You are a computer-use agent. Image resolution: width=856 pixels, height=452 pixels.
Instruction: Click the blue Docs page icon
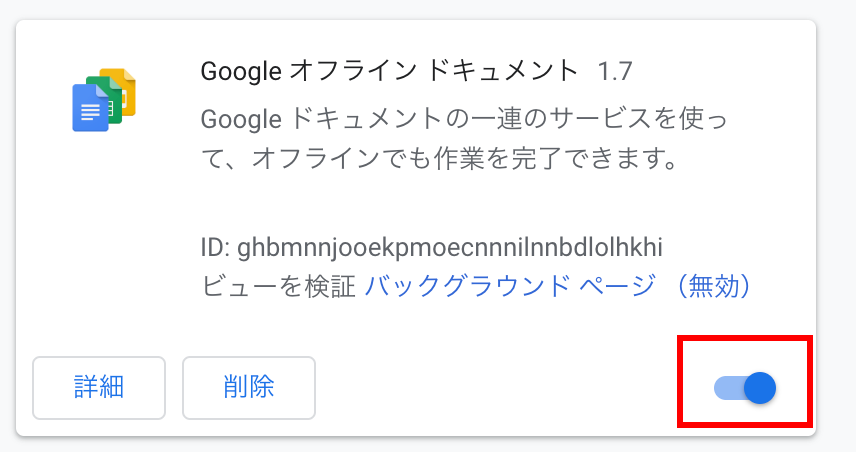[x=89, y=108]
